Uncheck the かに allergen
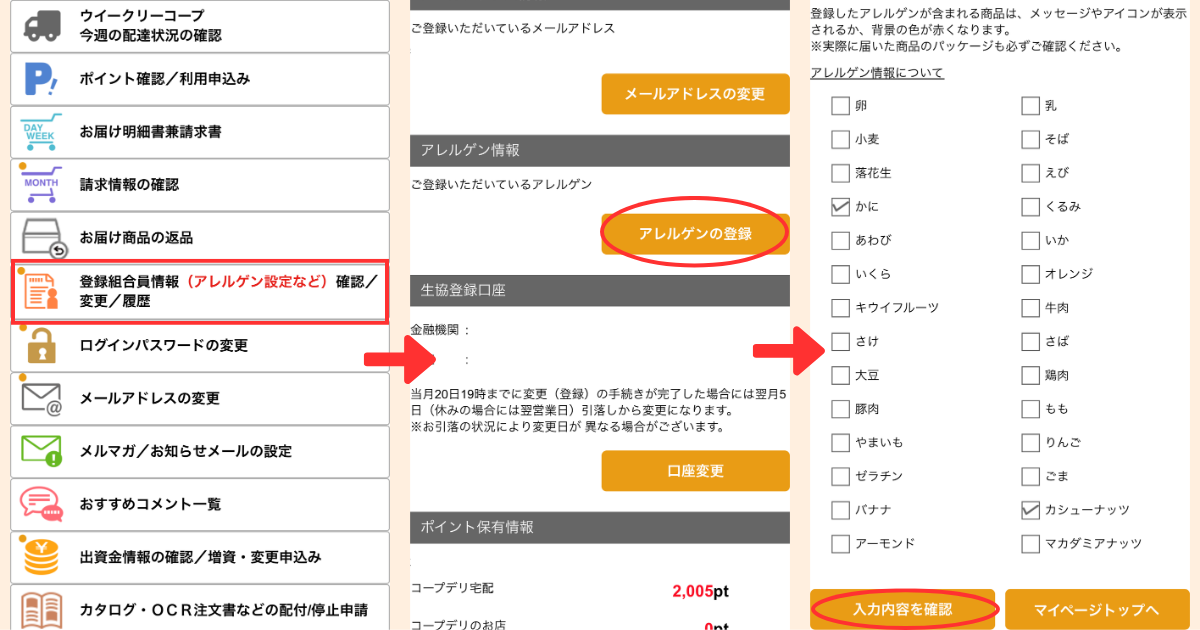The height and width of the screenshot is (630, 1200). coord(841,207)
